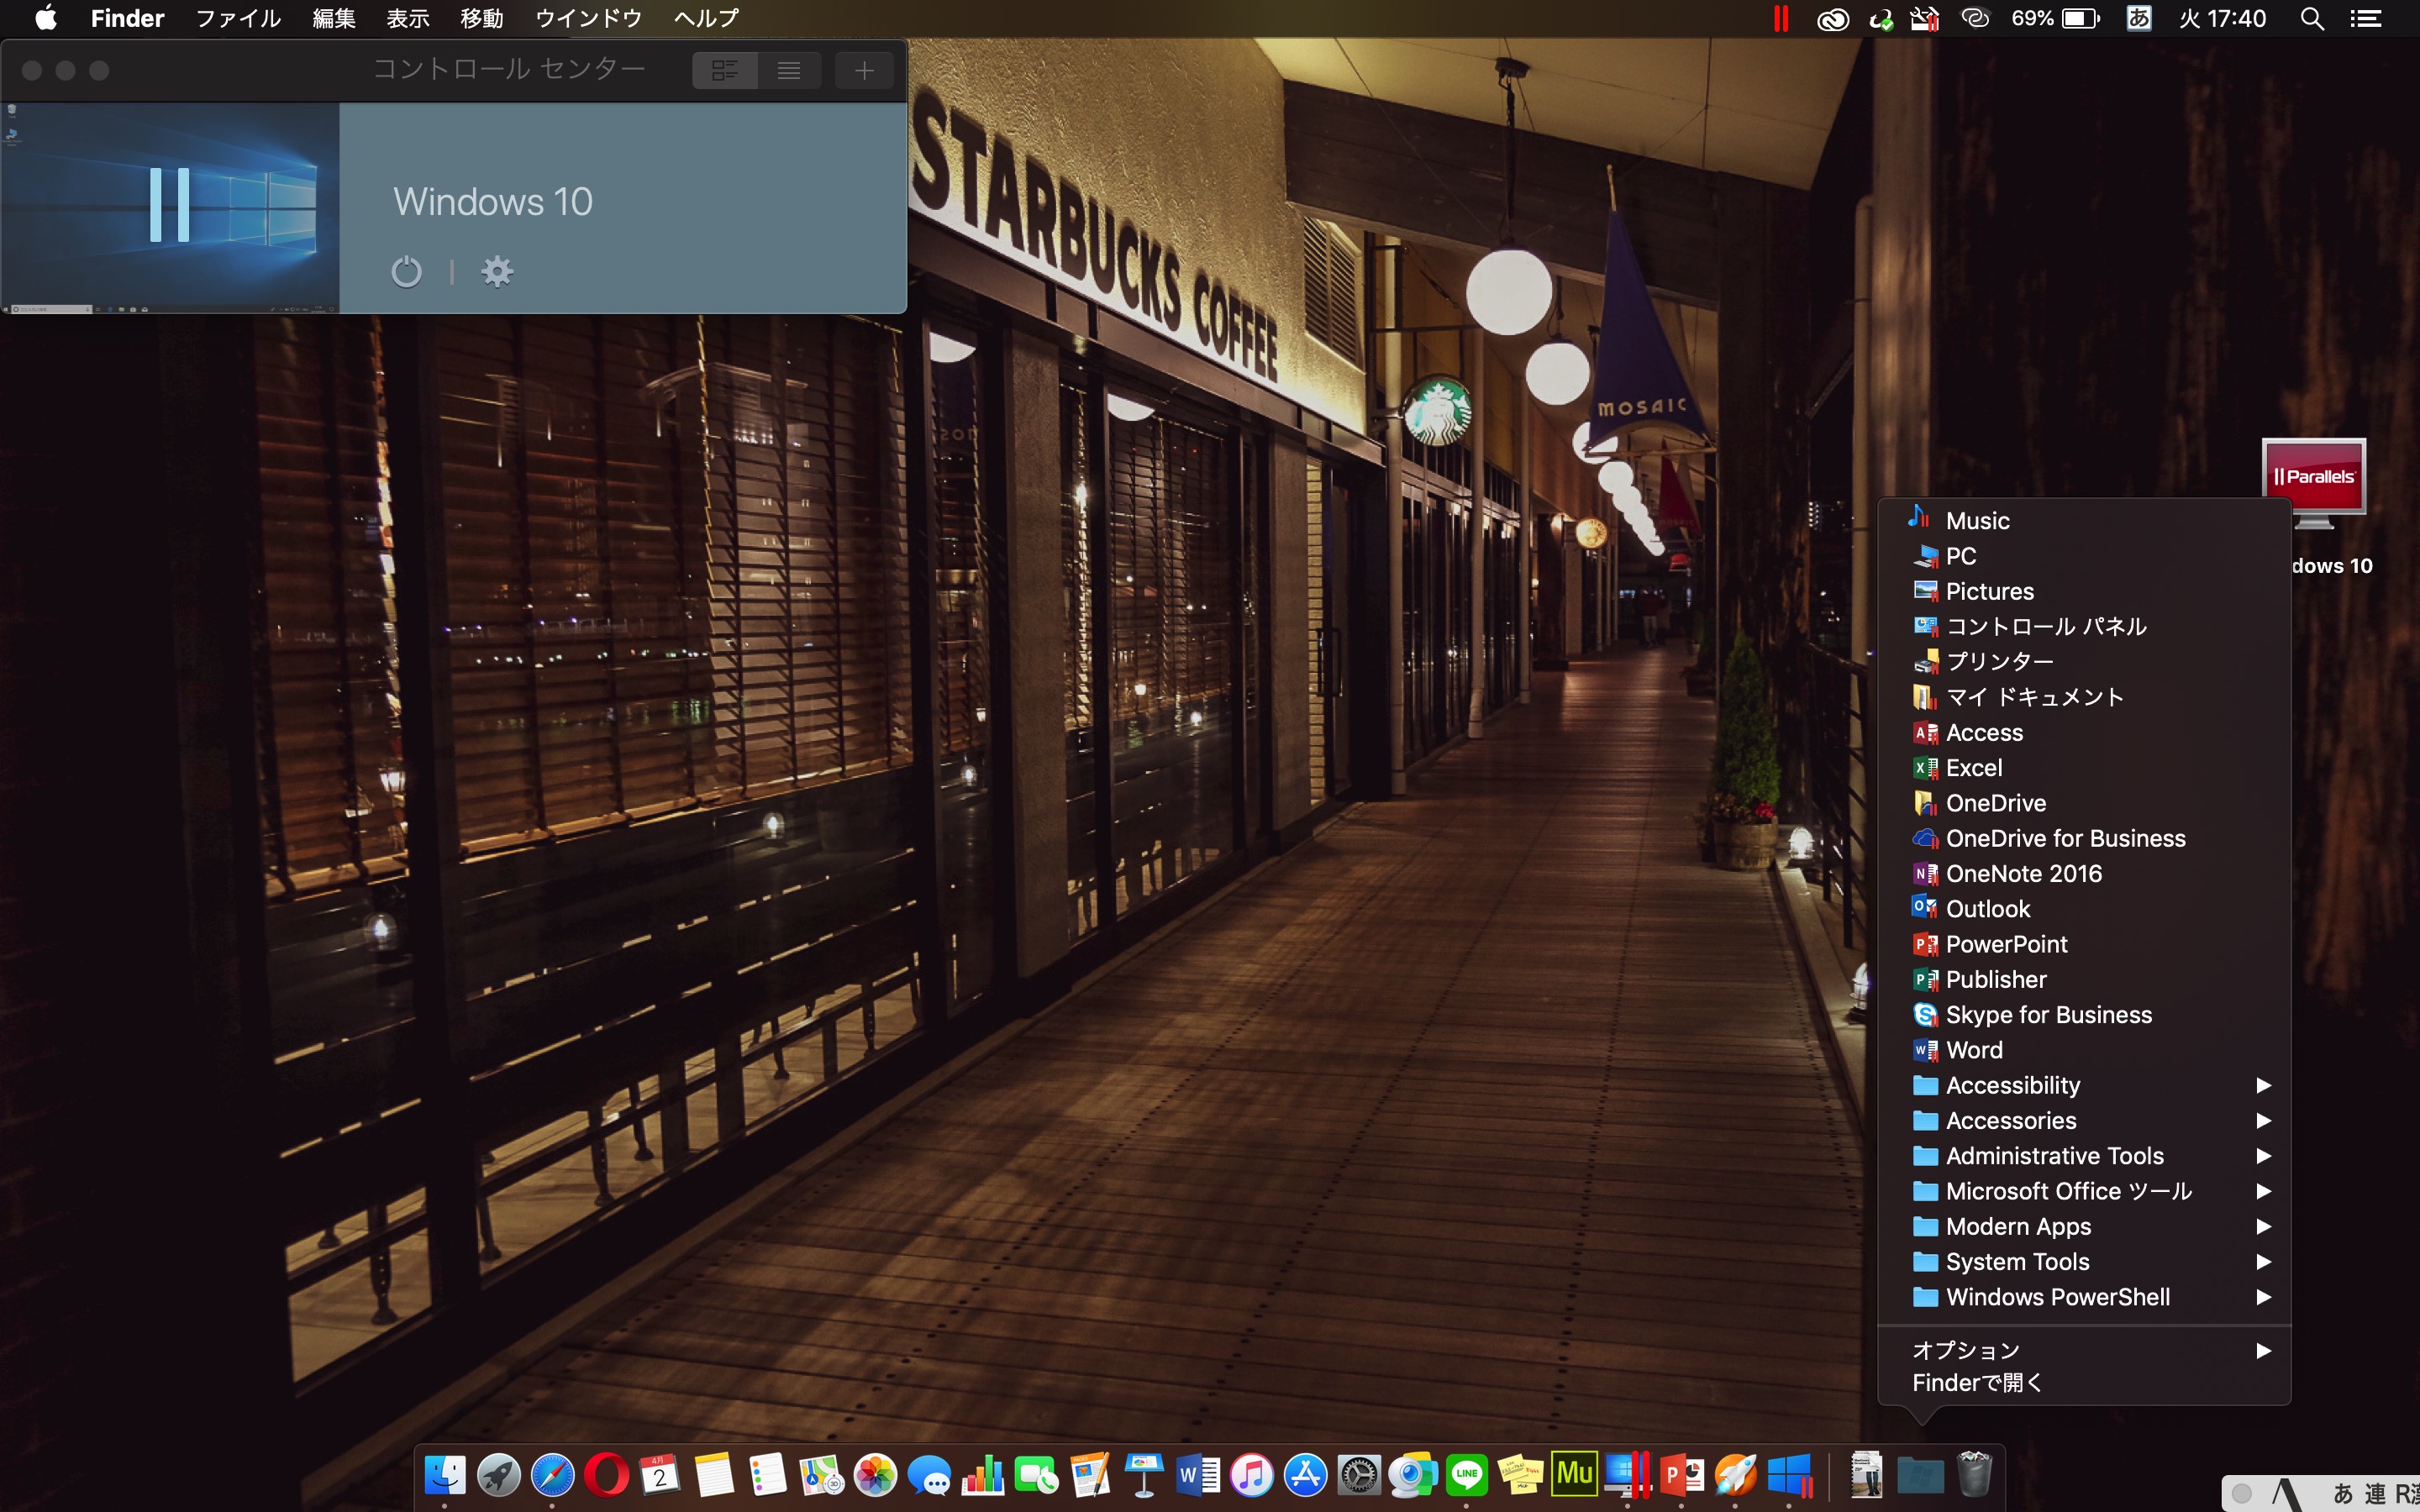Open the ウインドウ menu

(x=588, y=19)
